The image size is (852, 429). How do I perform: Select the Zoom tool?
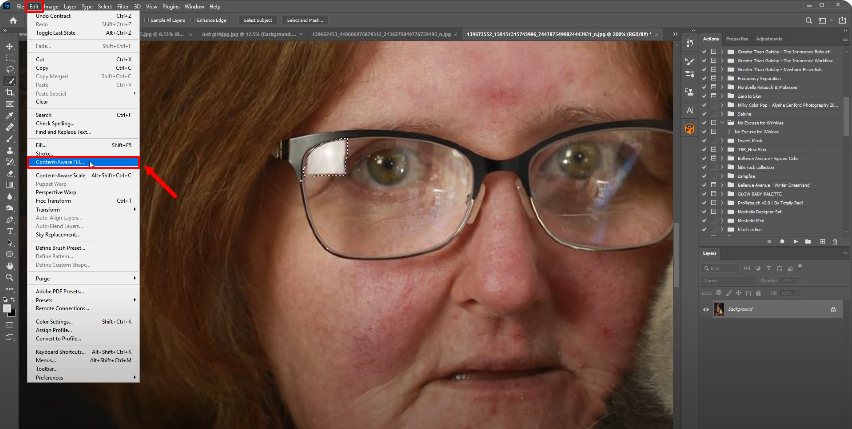(10, 277)
